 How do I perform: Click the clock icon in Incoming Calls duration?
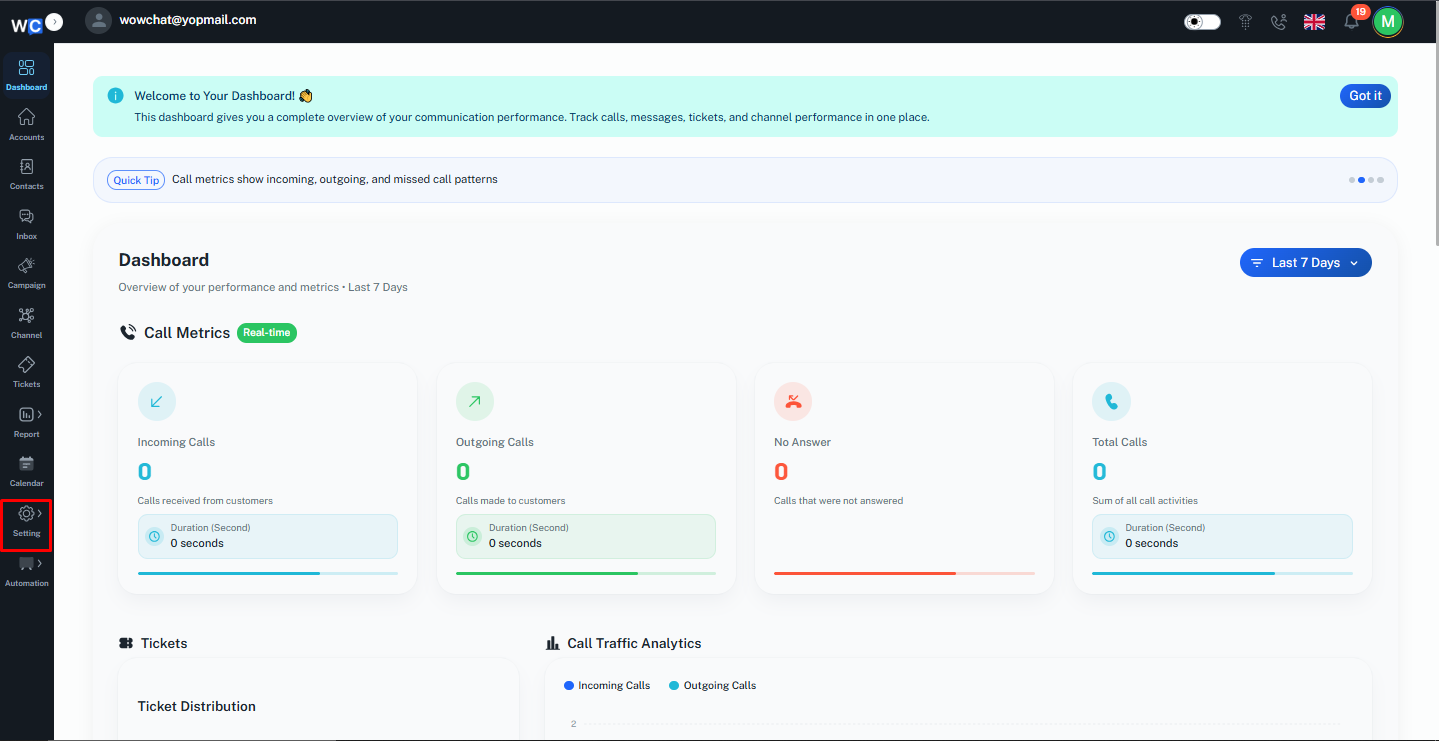[155, 536]
